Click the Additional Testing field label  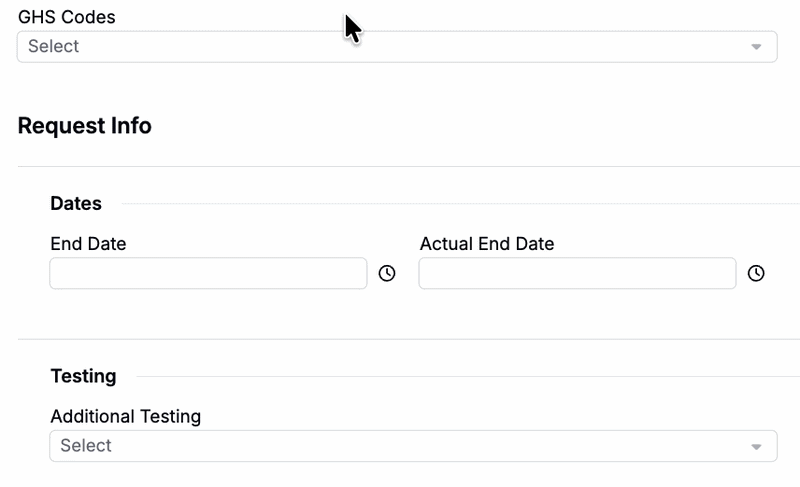pyautogui.click(x=126, y=416)
